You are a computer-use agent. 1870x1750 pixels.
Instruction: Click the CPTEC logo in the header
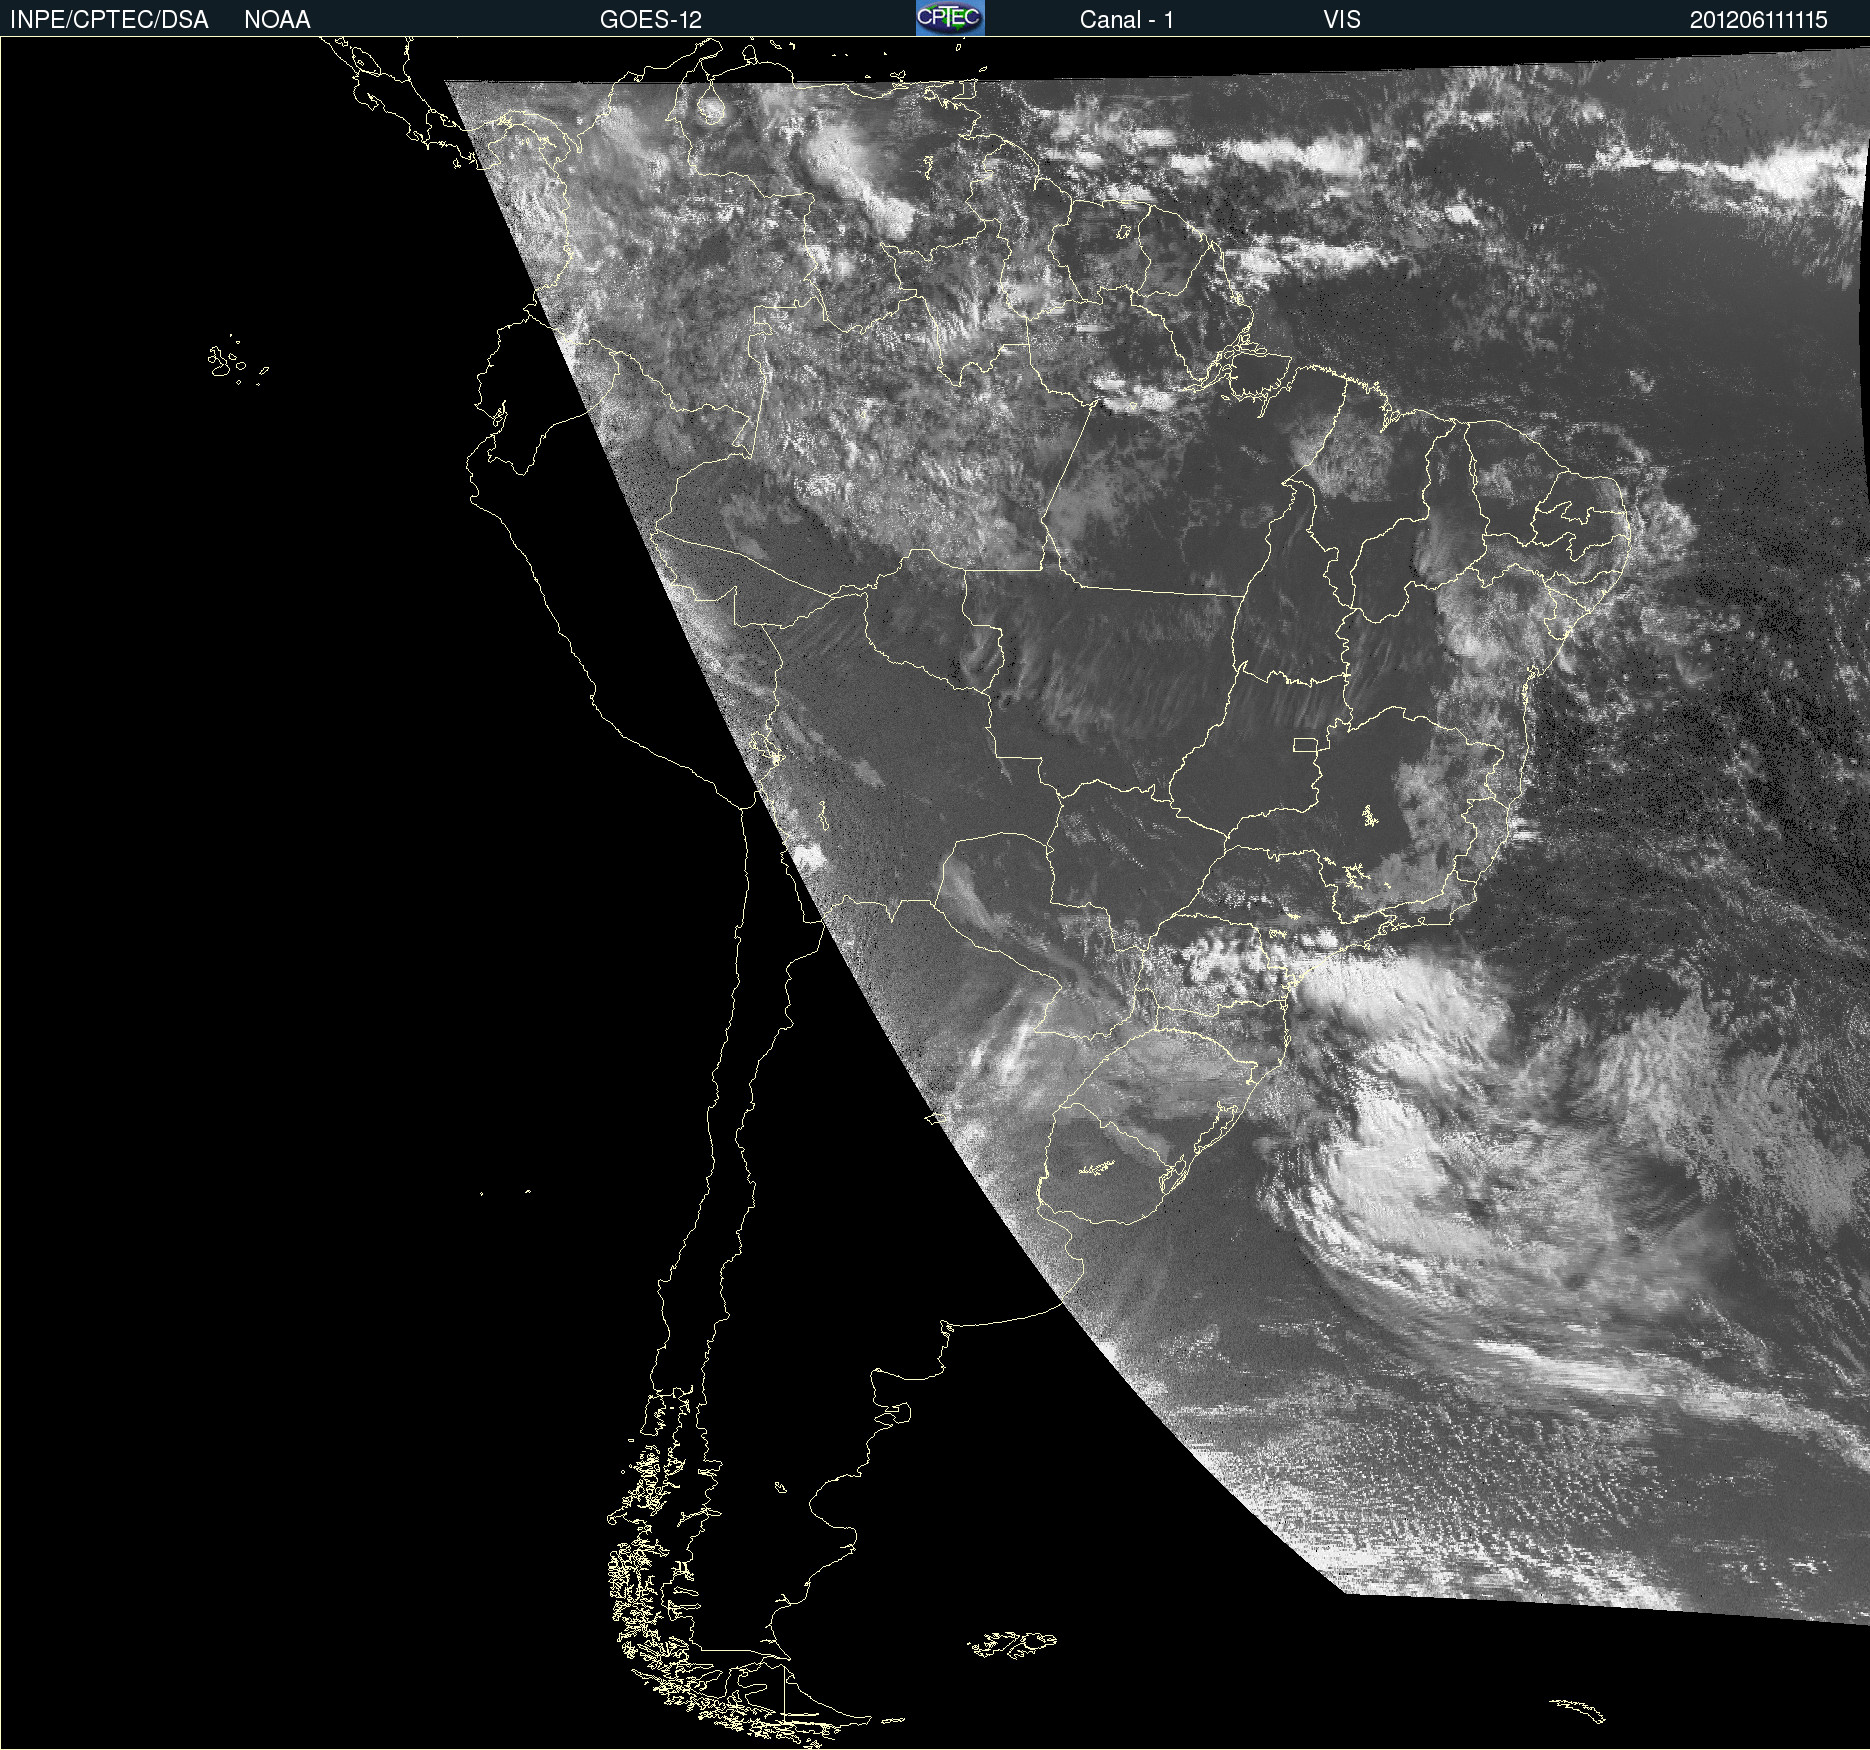point(950,18)
